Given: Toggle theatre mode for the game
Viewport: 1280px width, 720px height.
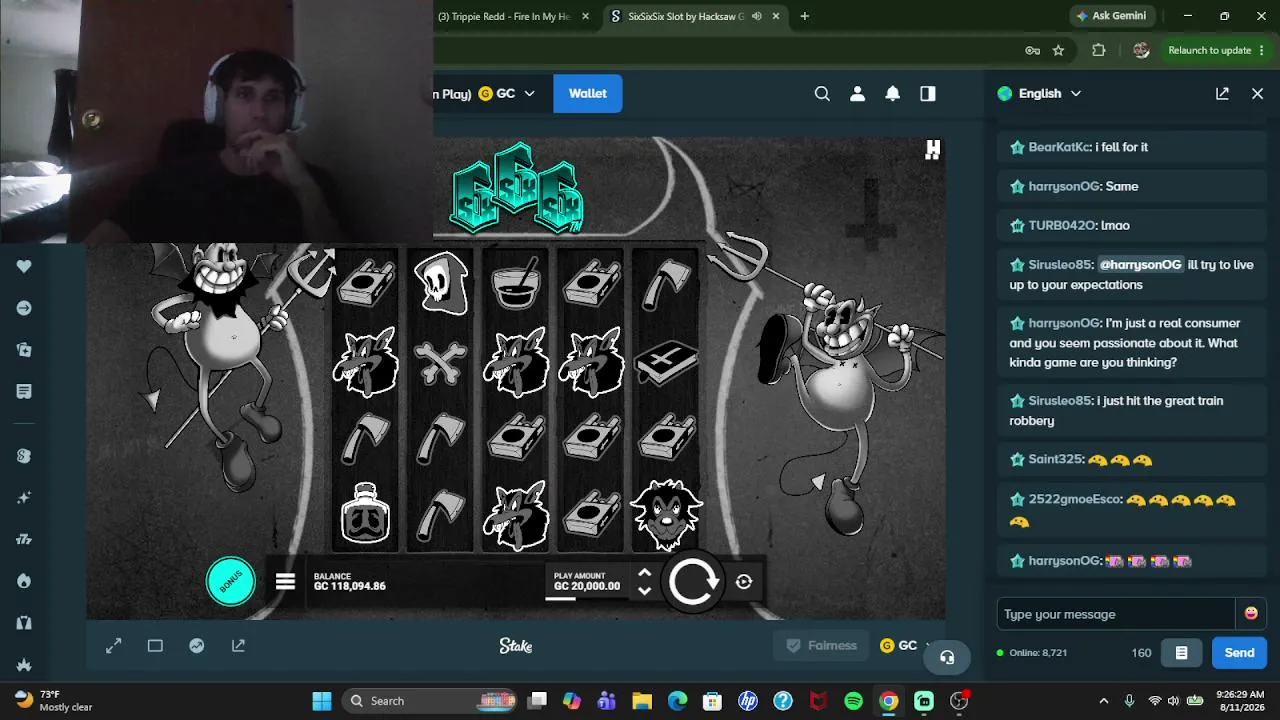Looking at the screenshot, I should (x=155, y=646).
